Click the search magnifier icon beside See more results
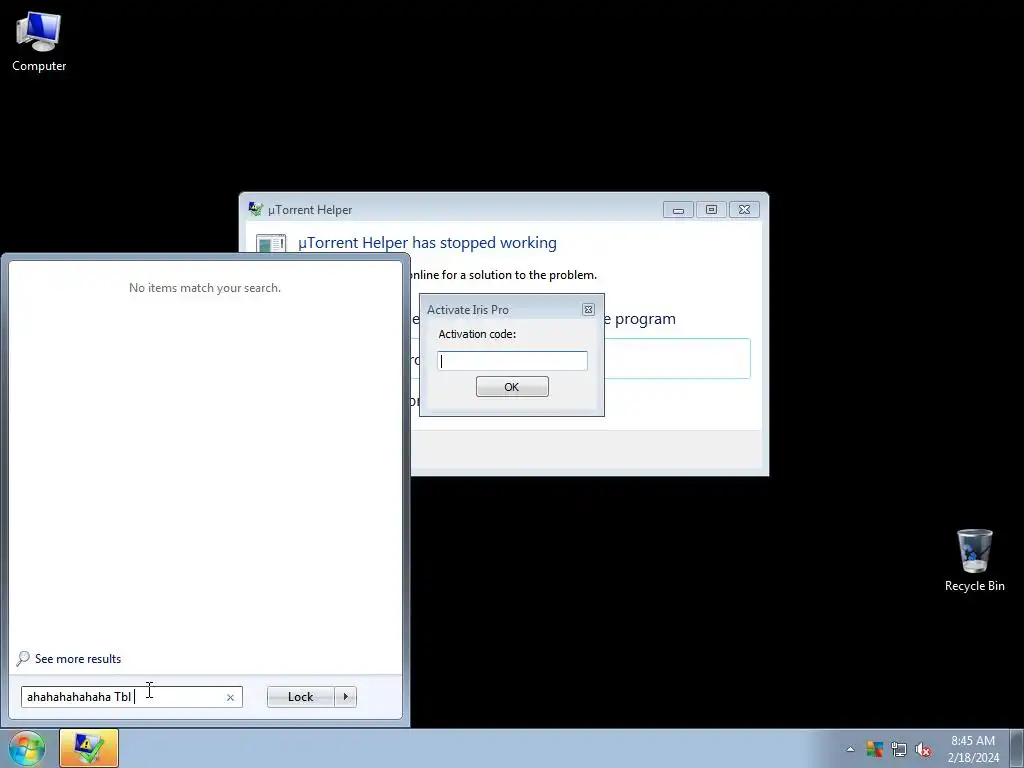Screen dimensions: 1024x768 click(x=23, y=658)
